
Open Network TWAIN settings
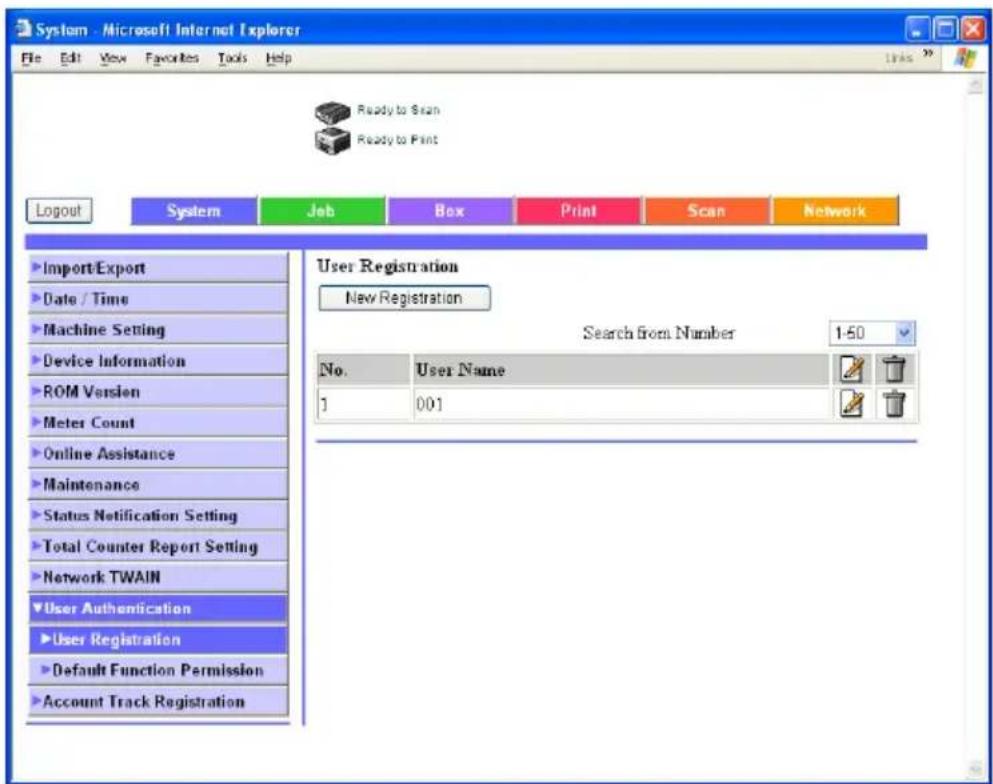pos(158,578)
